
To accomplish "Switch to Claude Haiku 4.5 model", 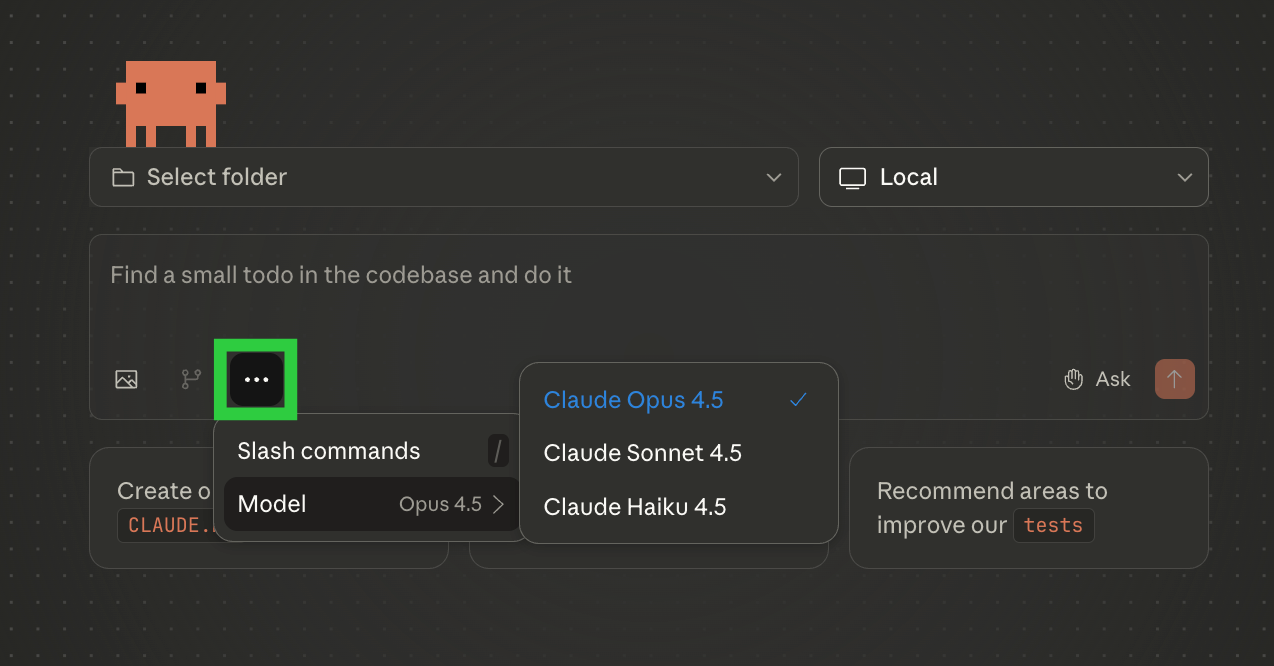I will 634,507.
